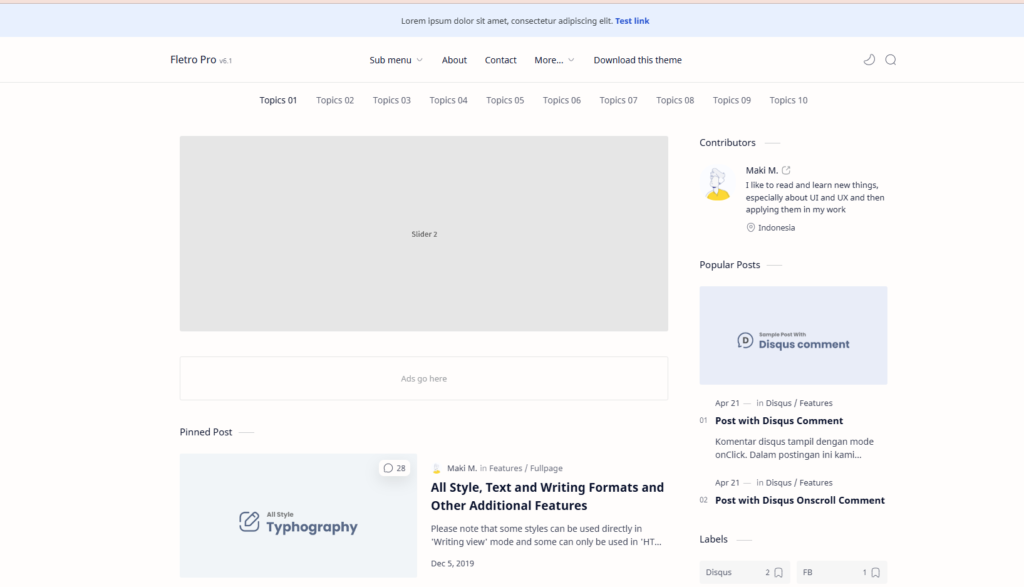Click the Pinned Post heading
Screen dimensions: 1024x587
point(206,432)
